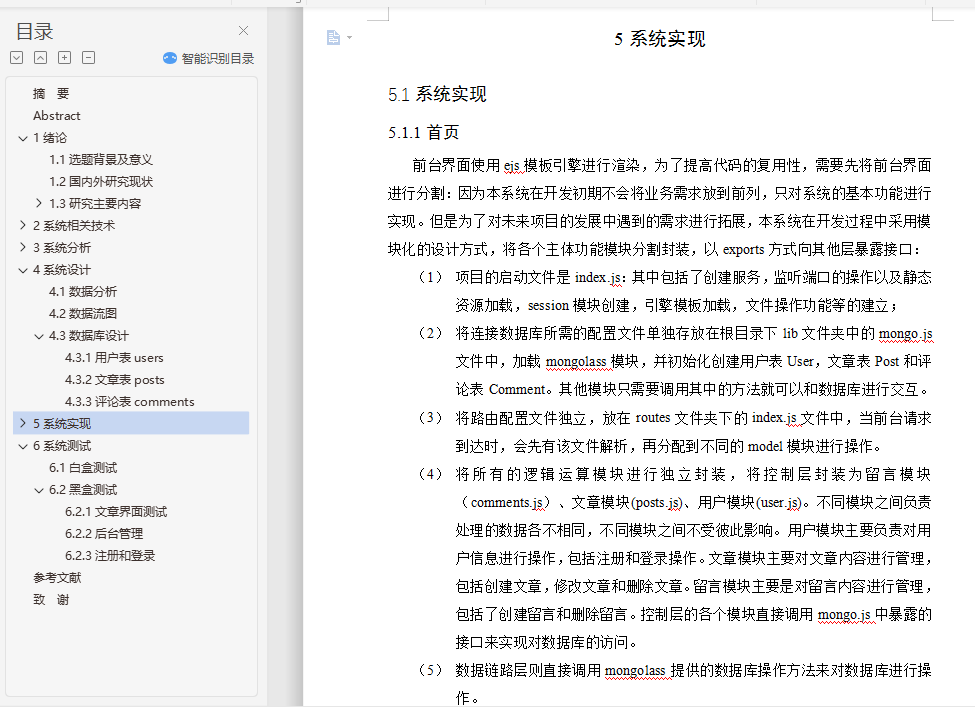Image resolution: width=975 pixels, height=707 pixels.
Task: Collapse the 1 绪论 section
Action: (23, 138)
